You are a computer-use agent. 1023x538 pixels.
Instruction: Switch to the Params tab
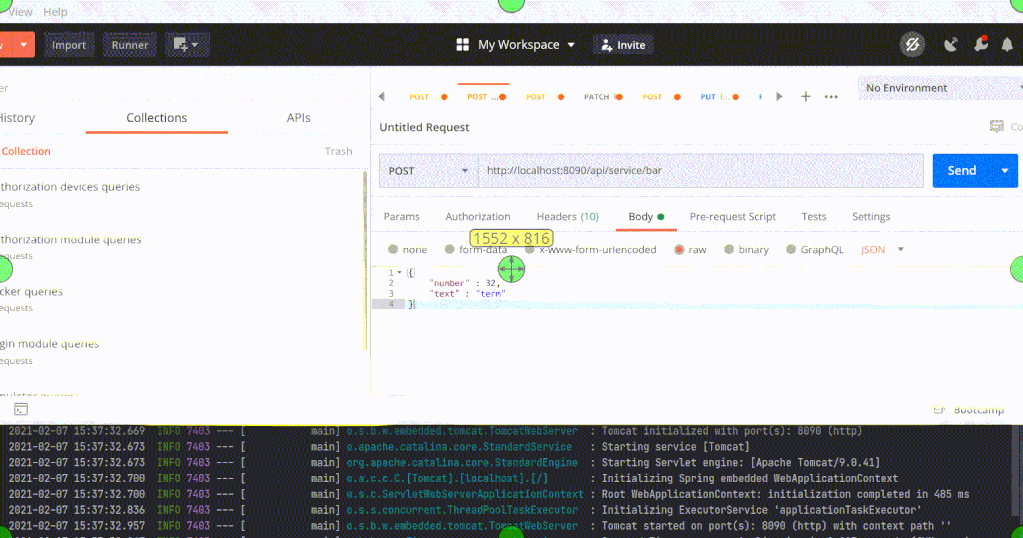pos(401,217)
